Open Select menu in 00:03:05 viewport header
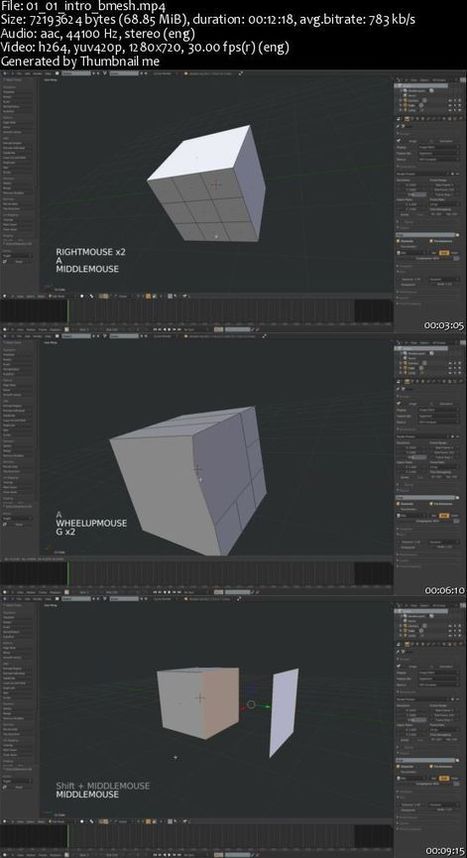This screenshot has width=467, height=858. point(31,295)
